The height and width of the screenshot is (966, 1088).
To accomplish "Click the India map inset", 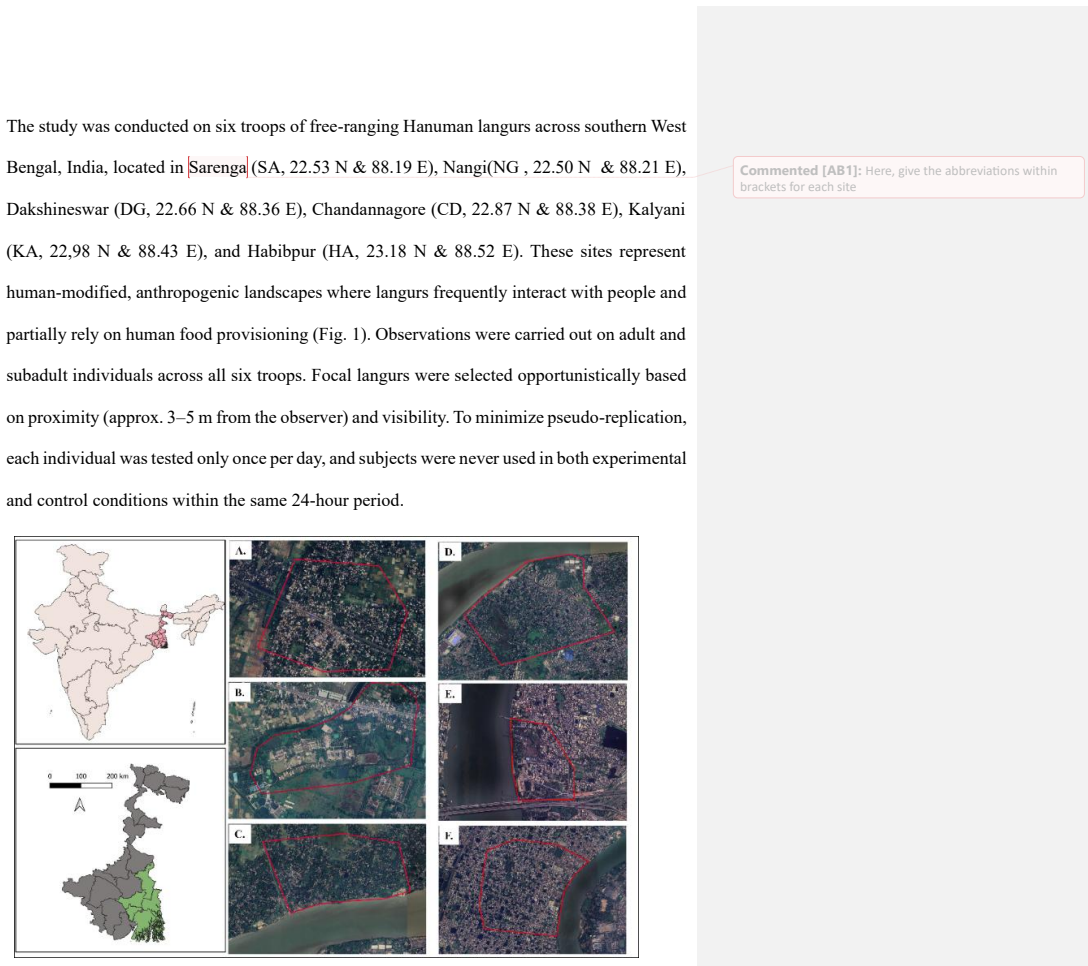I will [x=121, y=642].
